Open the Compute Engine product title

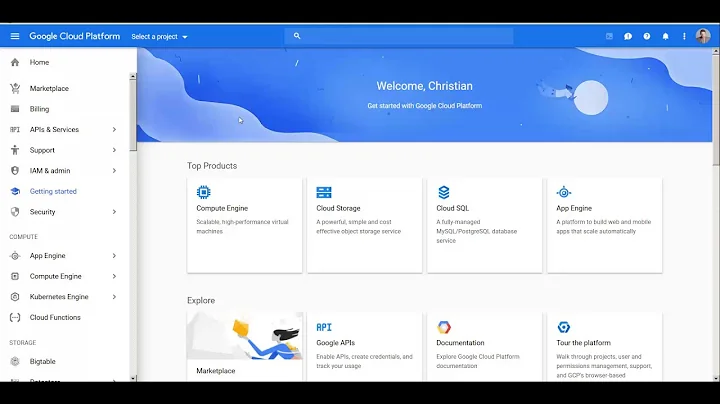pyautogui.click(x=222, y=208)
